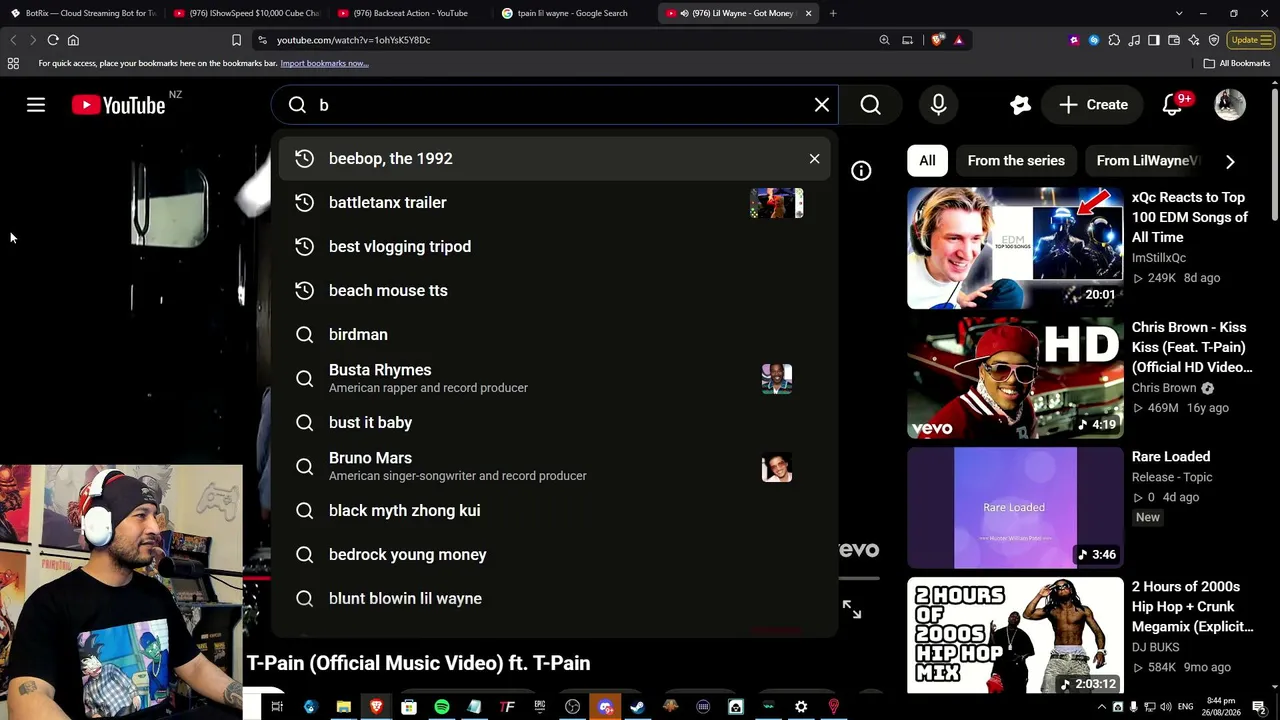The height and width of the screenshot is (720, 1280).
Task: Click the browser Update menu button
Action: click(x=1251, y=40)
